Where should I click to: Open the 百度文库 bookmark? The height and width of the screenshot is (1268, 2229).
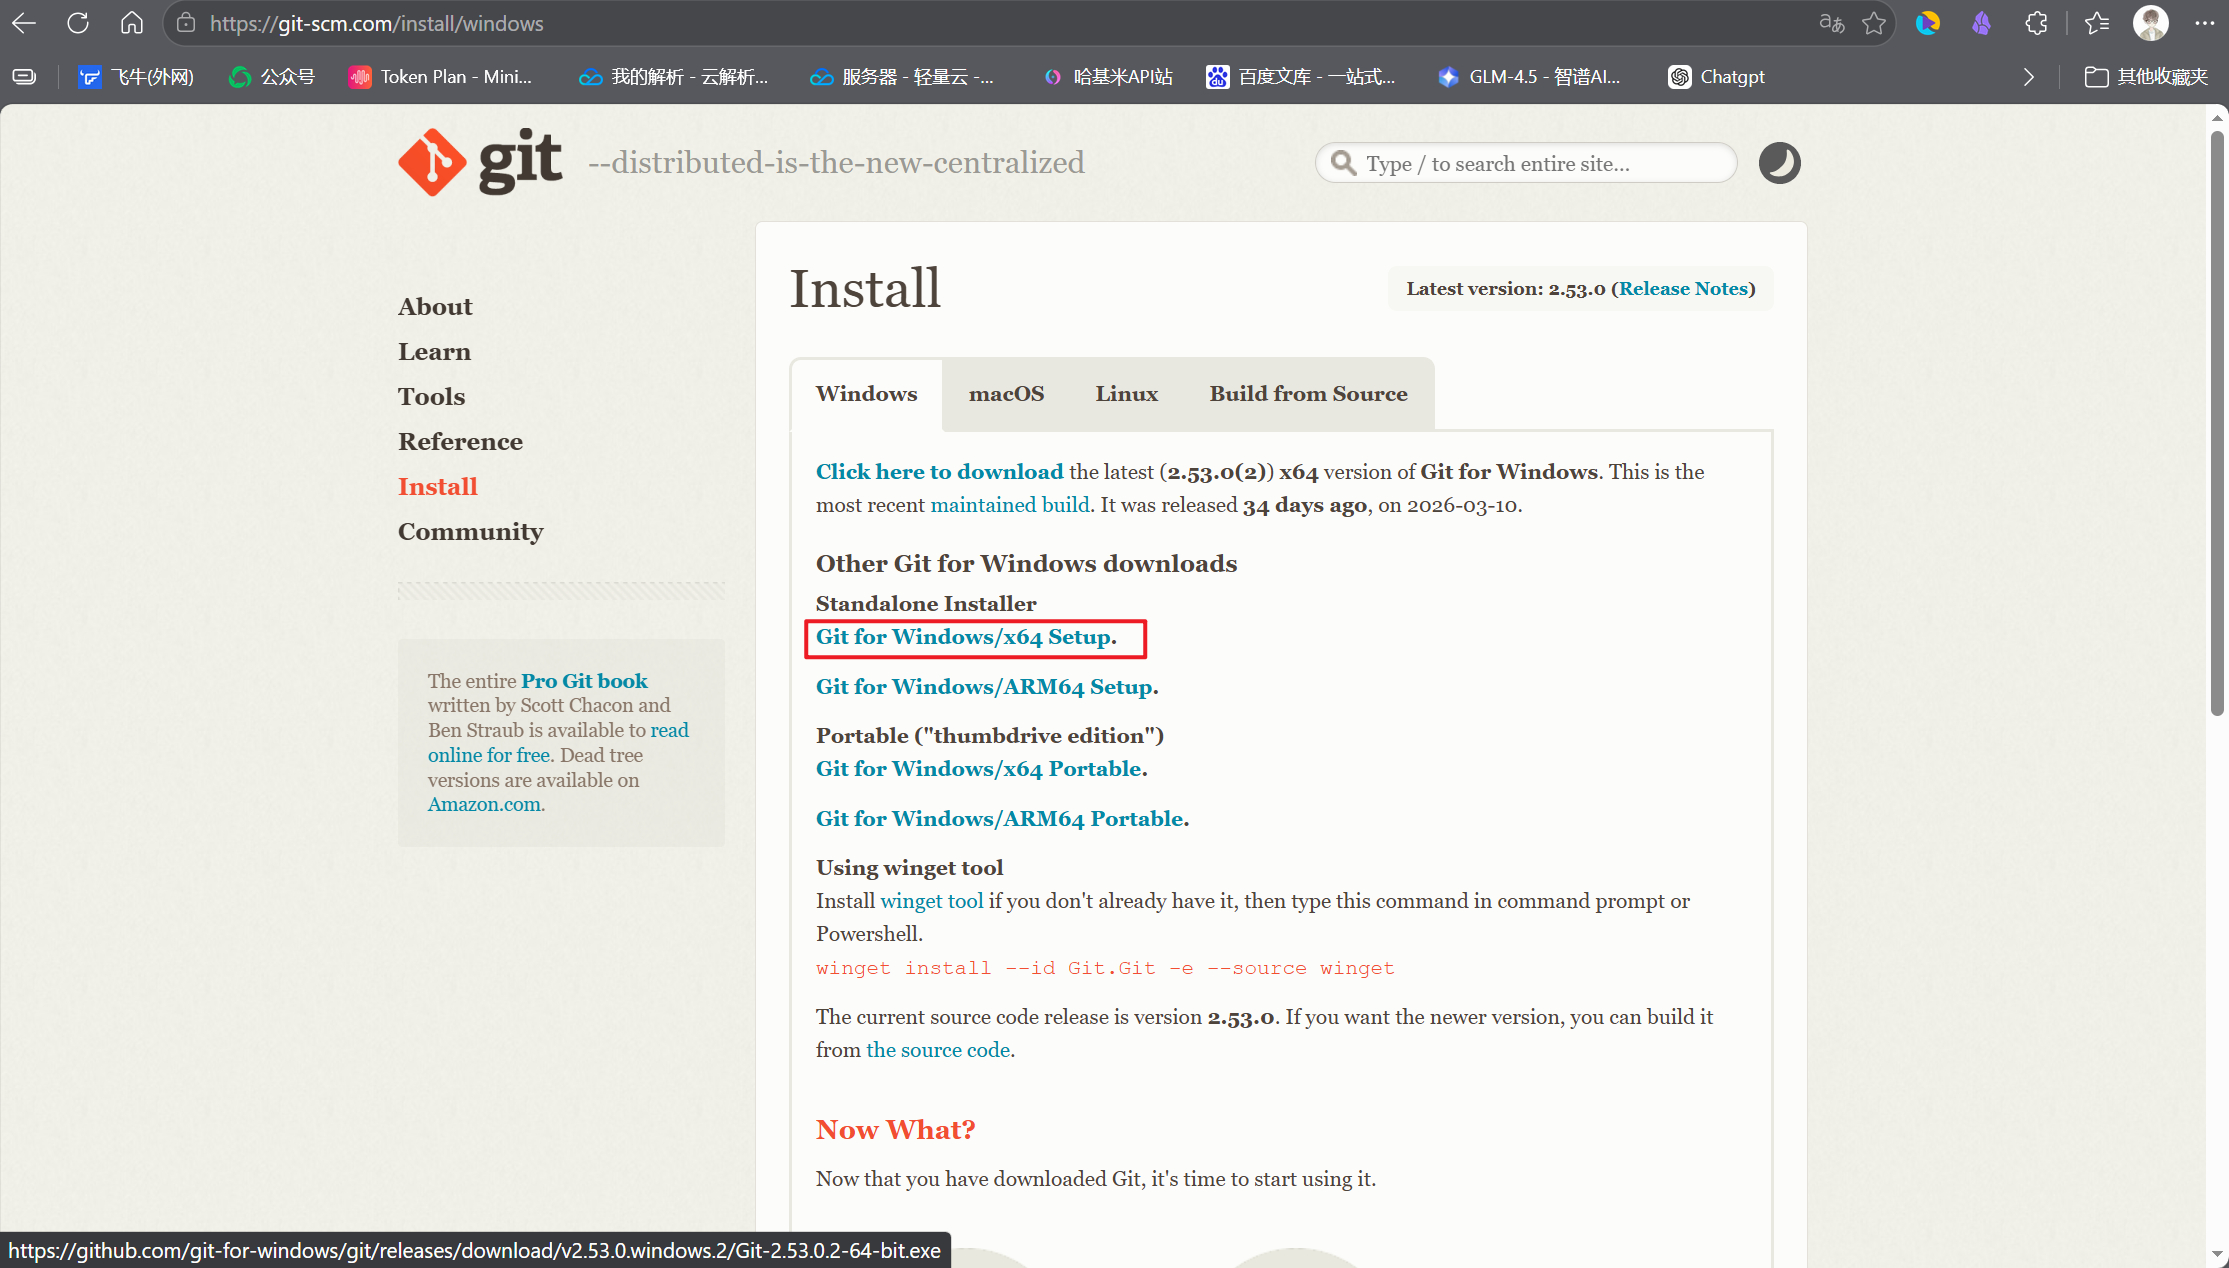click(1301, 77)
